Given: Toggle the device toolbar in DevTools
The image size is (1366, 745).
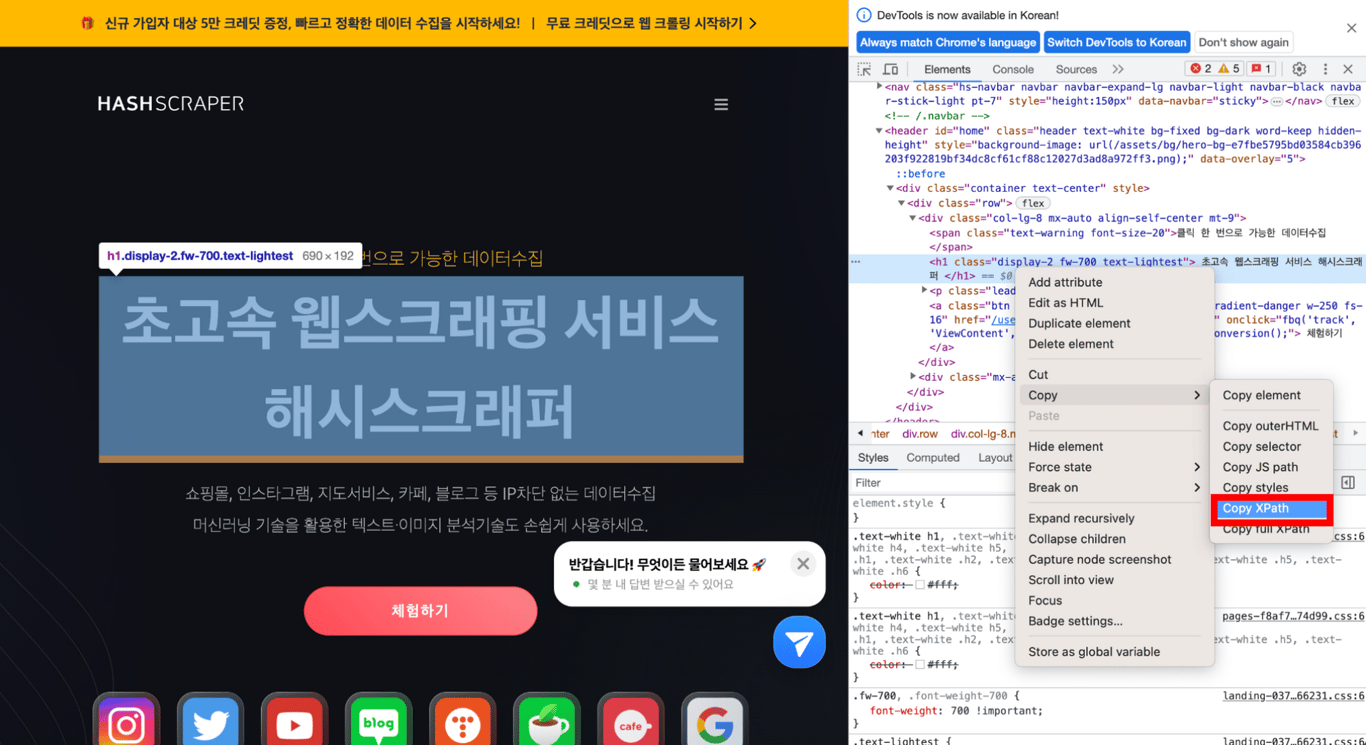Looking at the screenshot, I should coord(890,70).
